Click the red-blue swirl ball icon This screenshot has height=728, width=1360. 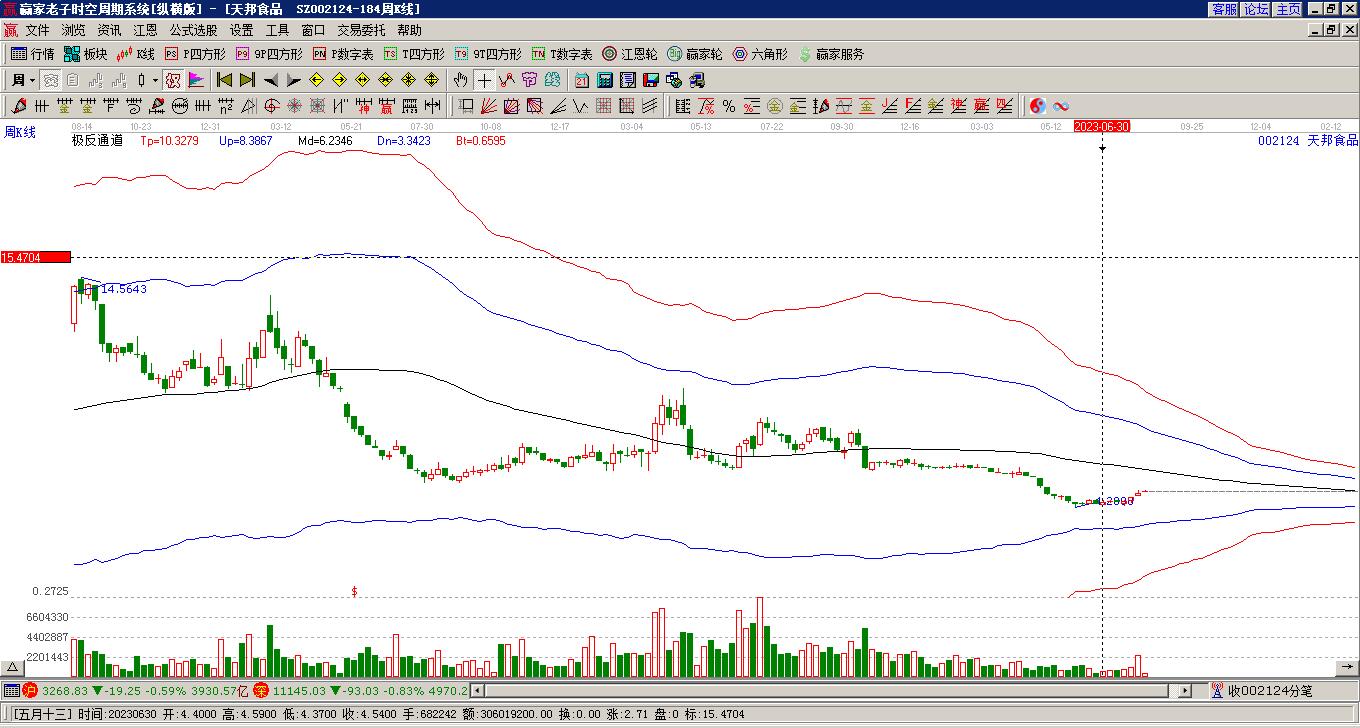[x=1038, y=106]
